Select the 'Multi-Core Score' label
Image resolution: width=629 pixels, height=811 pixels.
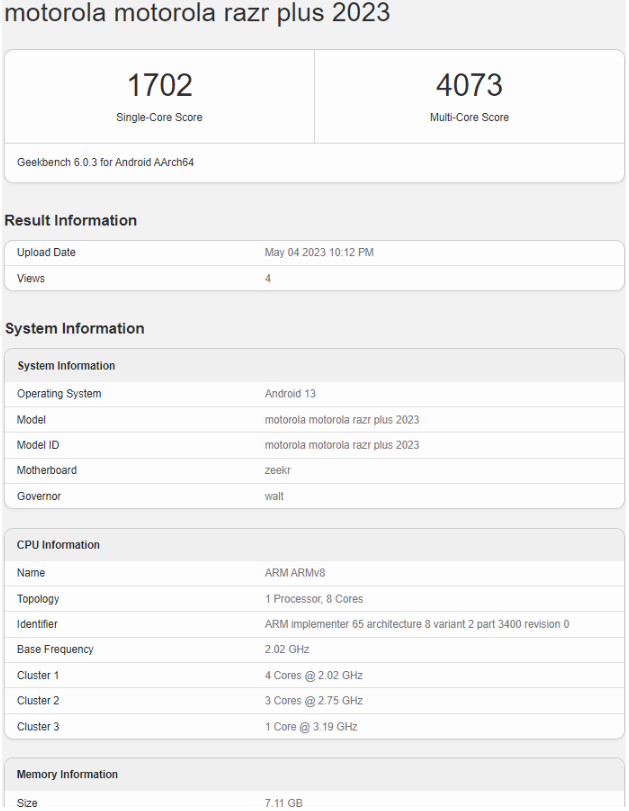469,118
